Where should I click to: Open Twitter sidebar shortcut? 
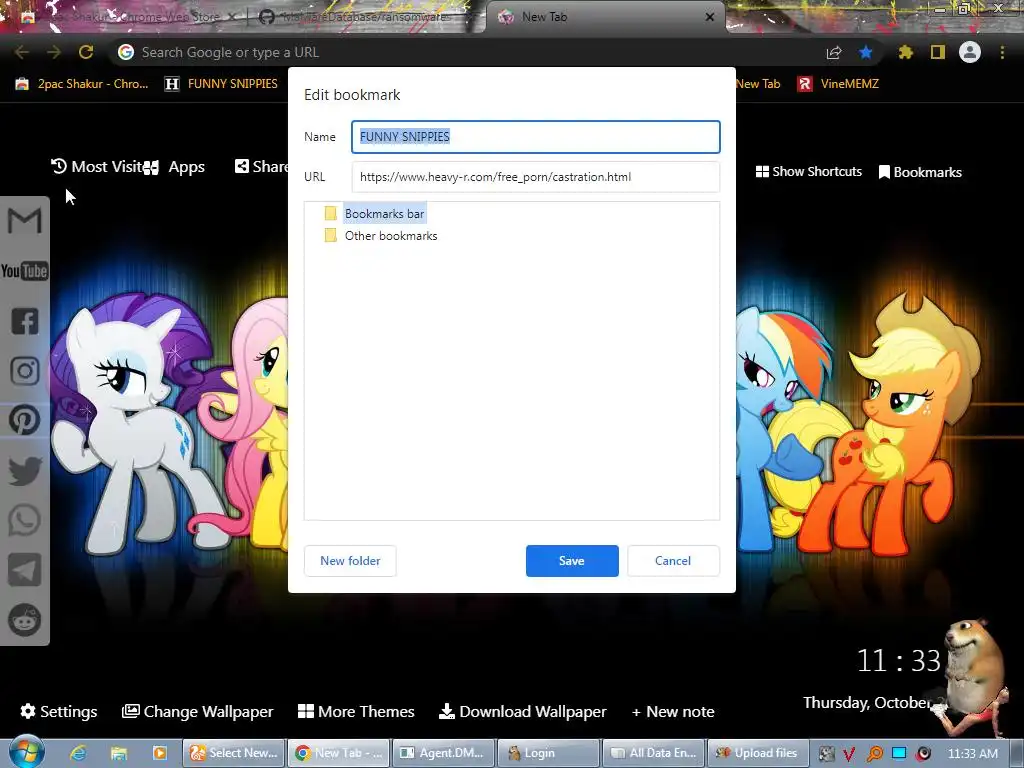(x=25, y=471)
